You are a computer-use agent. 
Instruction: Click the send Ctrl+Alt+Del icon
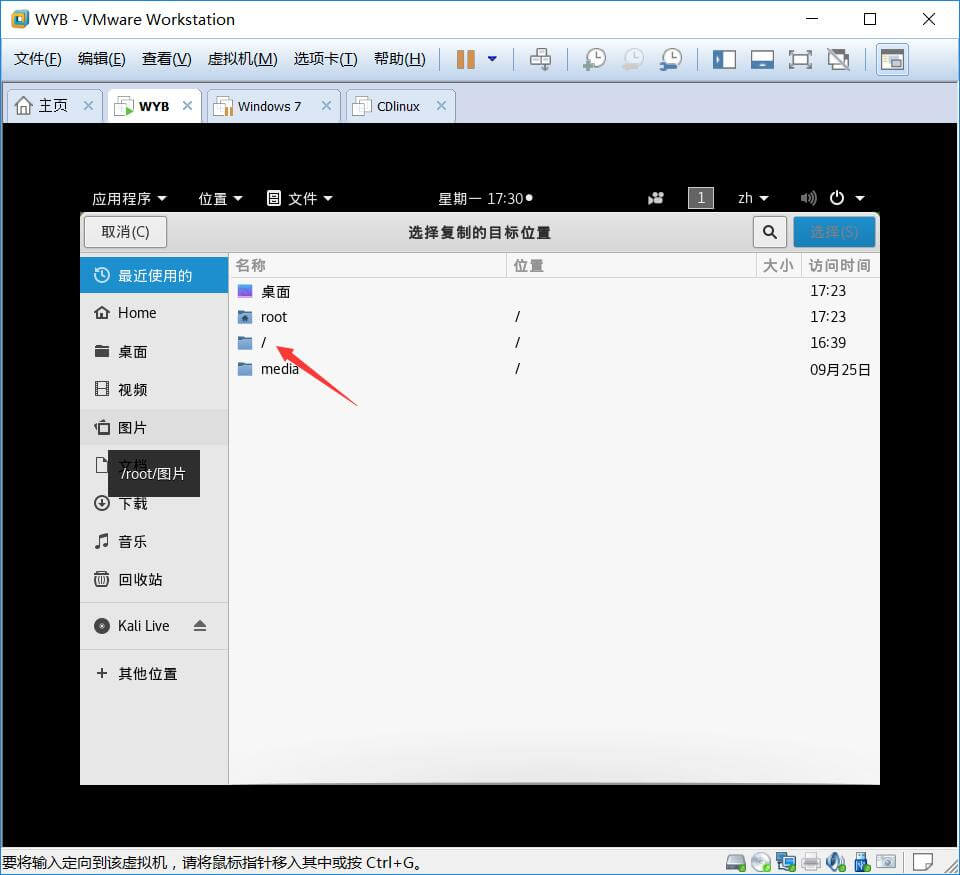(x=540, y=59)
